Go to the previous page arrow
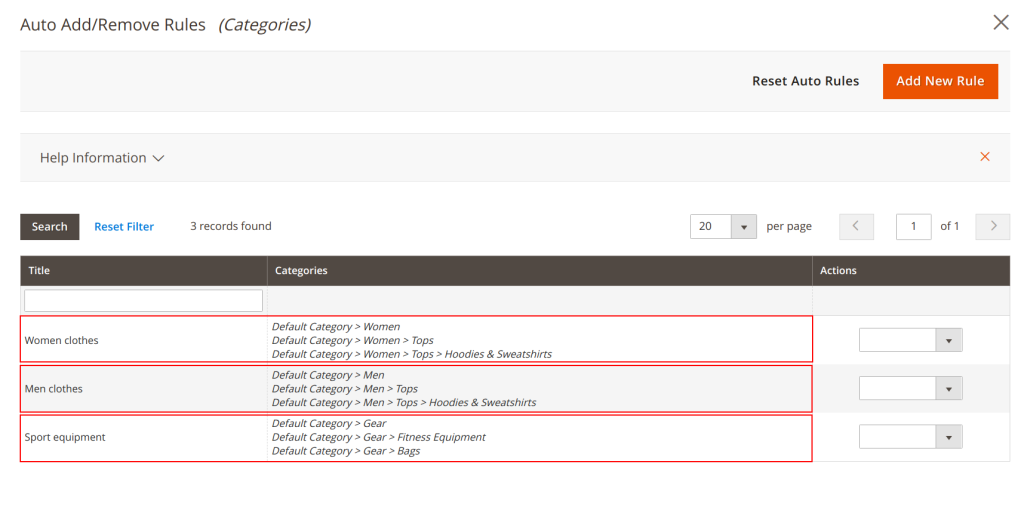Viewport: 1024px width, 510px height. pyautogui.click(x=856, y=227)
